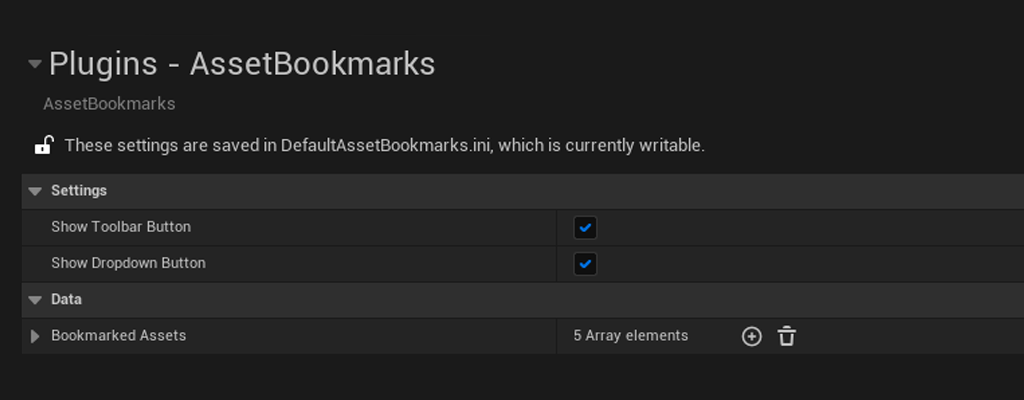This screenshot has width=1024, height=400.
Task: Expand the Bookmarked Assets array arrow
Action: [x=36, y=336]
